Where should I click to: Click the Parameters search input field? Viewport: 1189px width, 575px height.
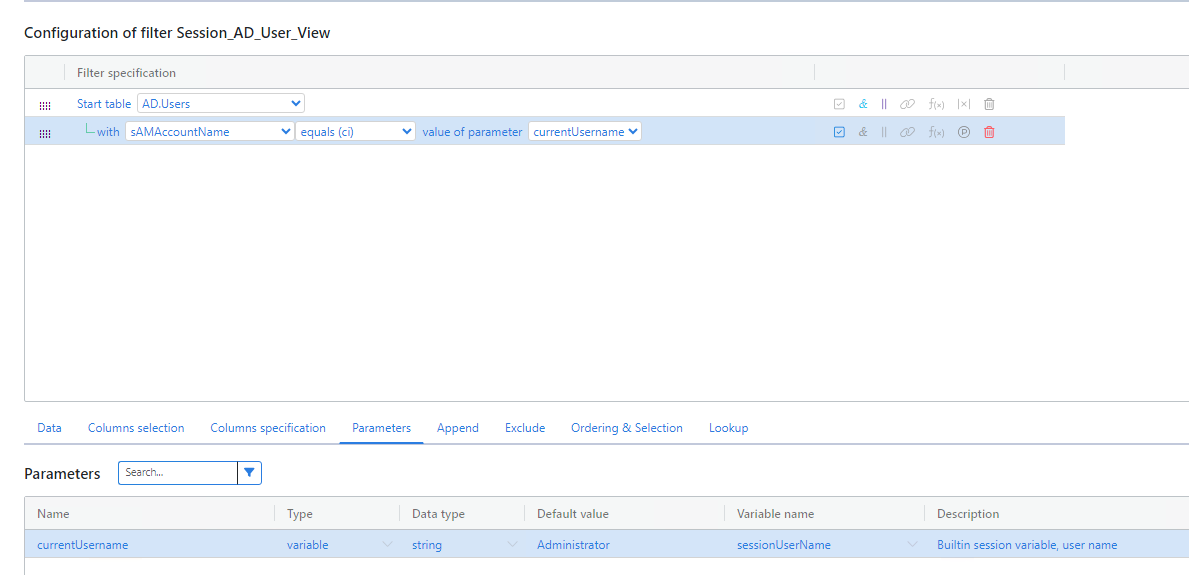pyautogui.click(x=177, y=473)
